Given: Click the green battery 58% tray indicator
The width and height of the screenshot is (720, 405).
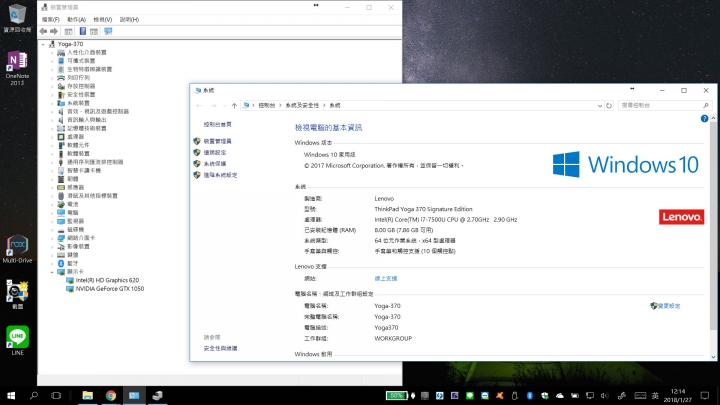Looking at the screenshot, I should pyautogui.click(x=396, y=395).
